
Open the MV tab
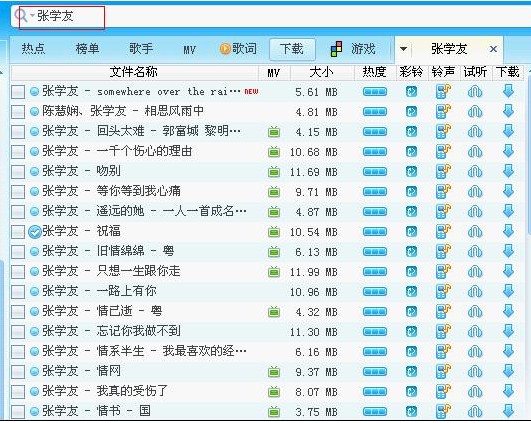click(x=189, y=50)
